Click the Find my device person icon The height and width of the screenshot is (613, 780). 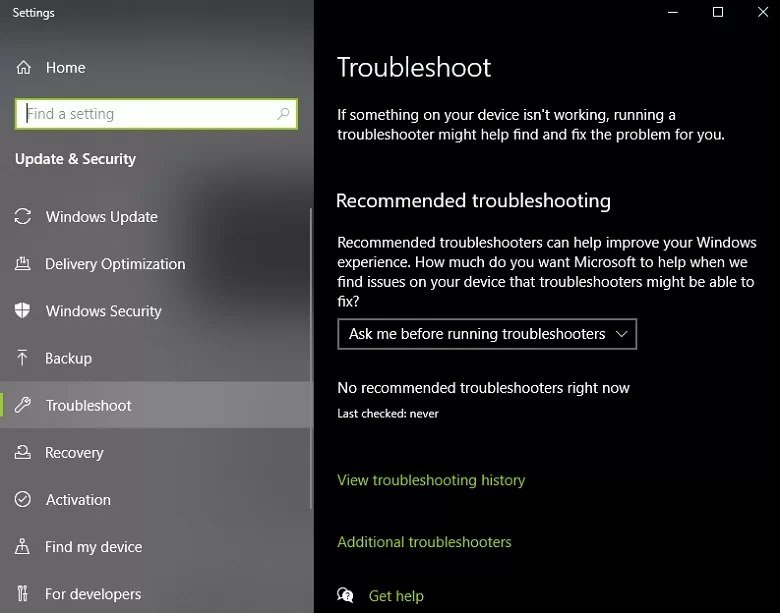pos(22,546)
